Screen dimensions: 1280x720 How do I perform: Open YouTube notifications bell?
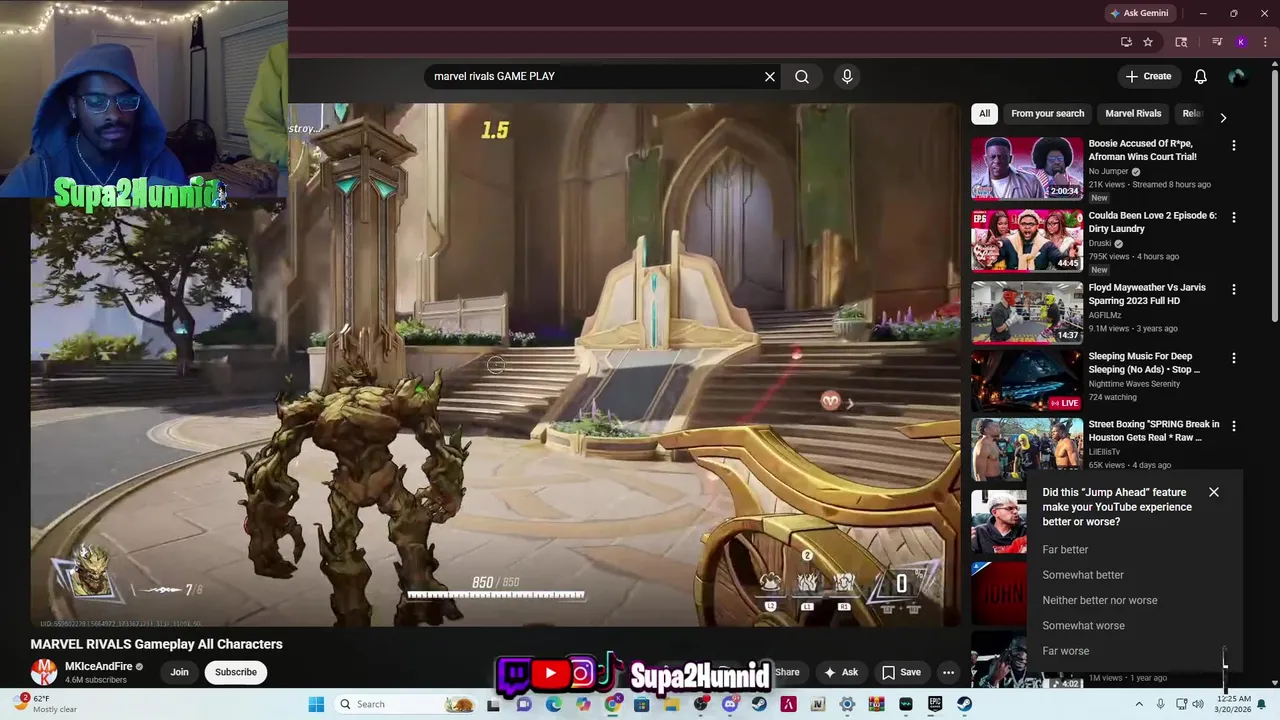click(x=1200, y=77)
